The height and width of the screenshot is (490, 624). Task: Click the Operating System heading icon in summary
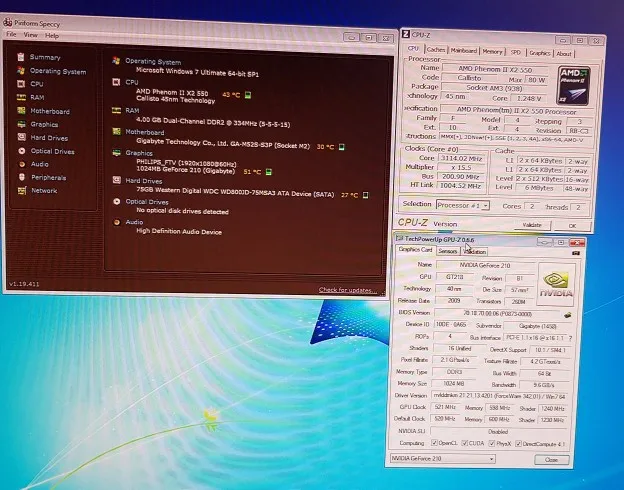(x=116, y=61)
